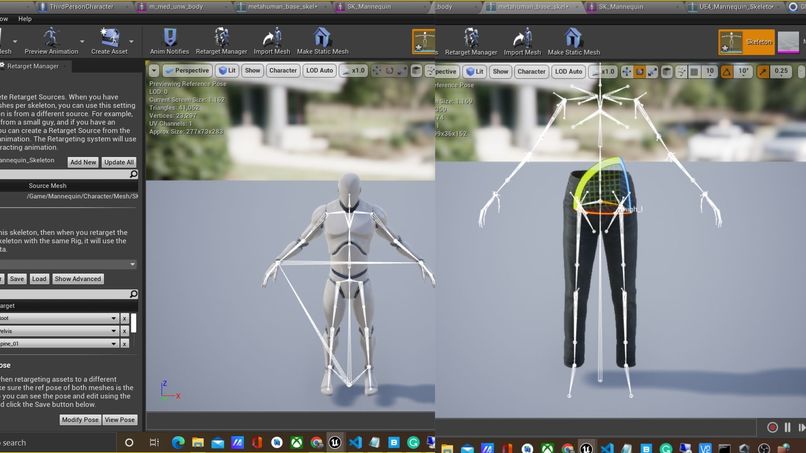This screenshot has height=453, width=806.
Task: Open LOD Auto menu in left viewport
Action: 320,70
